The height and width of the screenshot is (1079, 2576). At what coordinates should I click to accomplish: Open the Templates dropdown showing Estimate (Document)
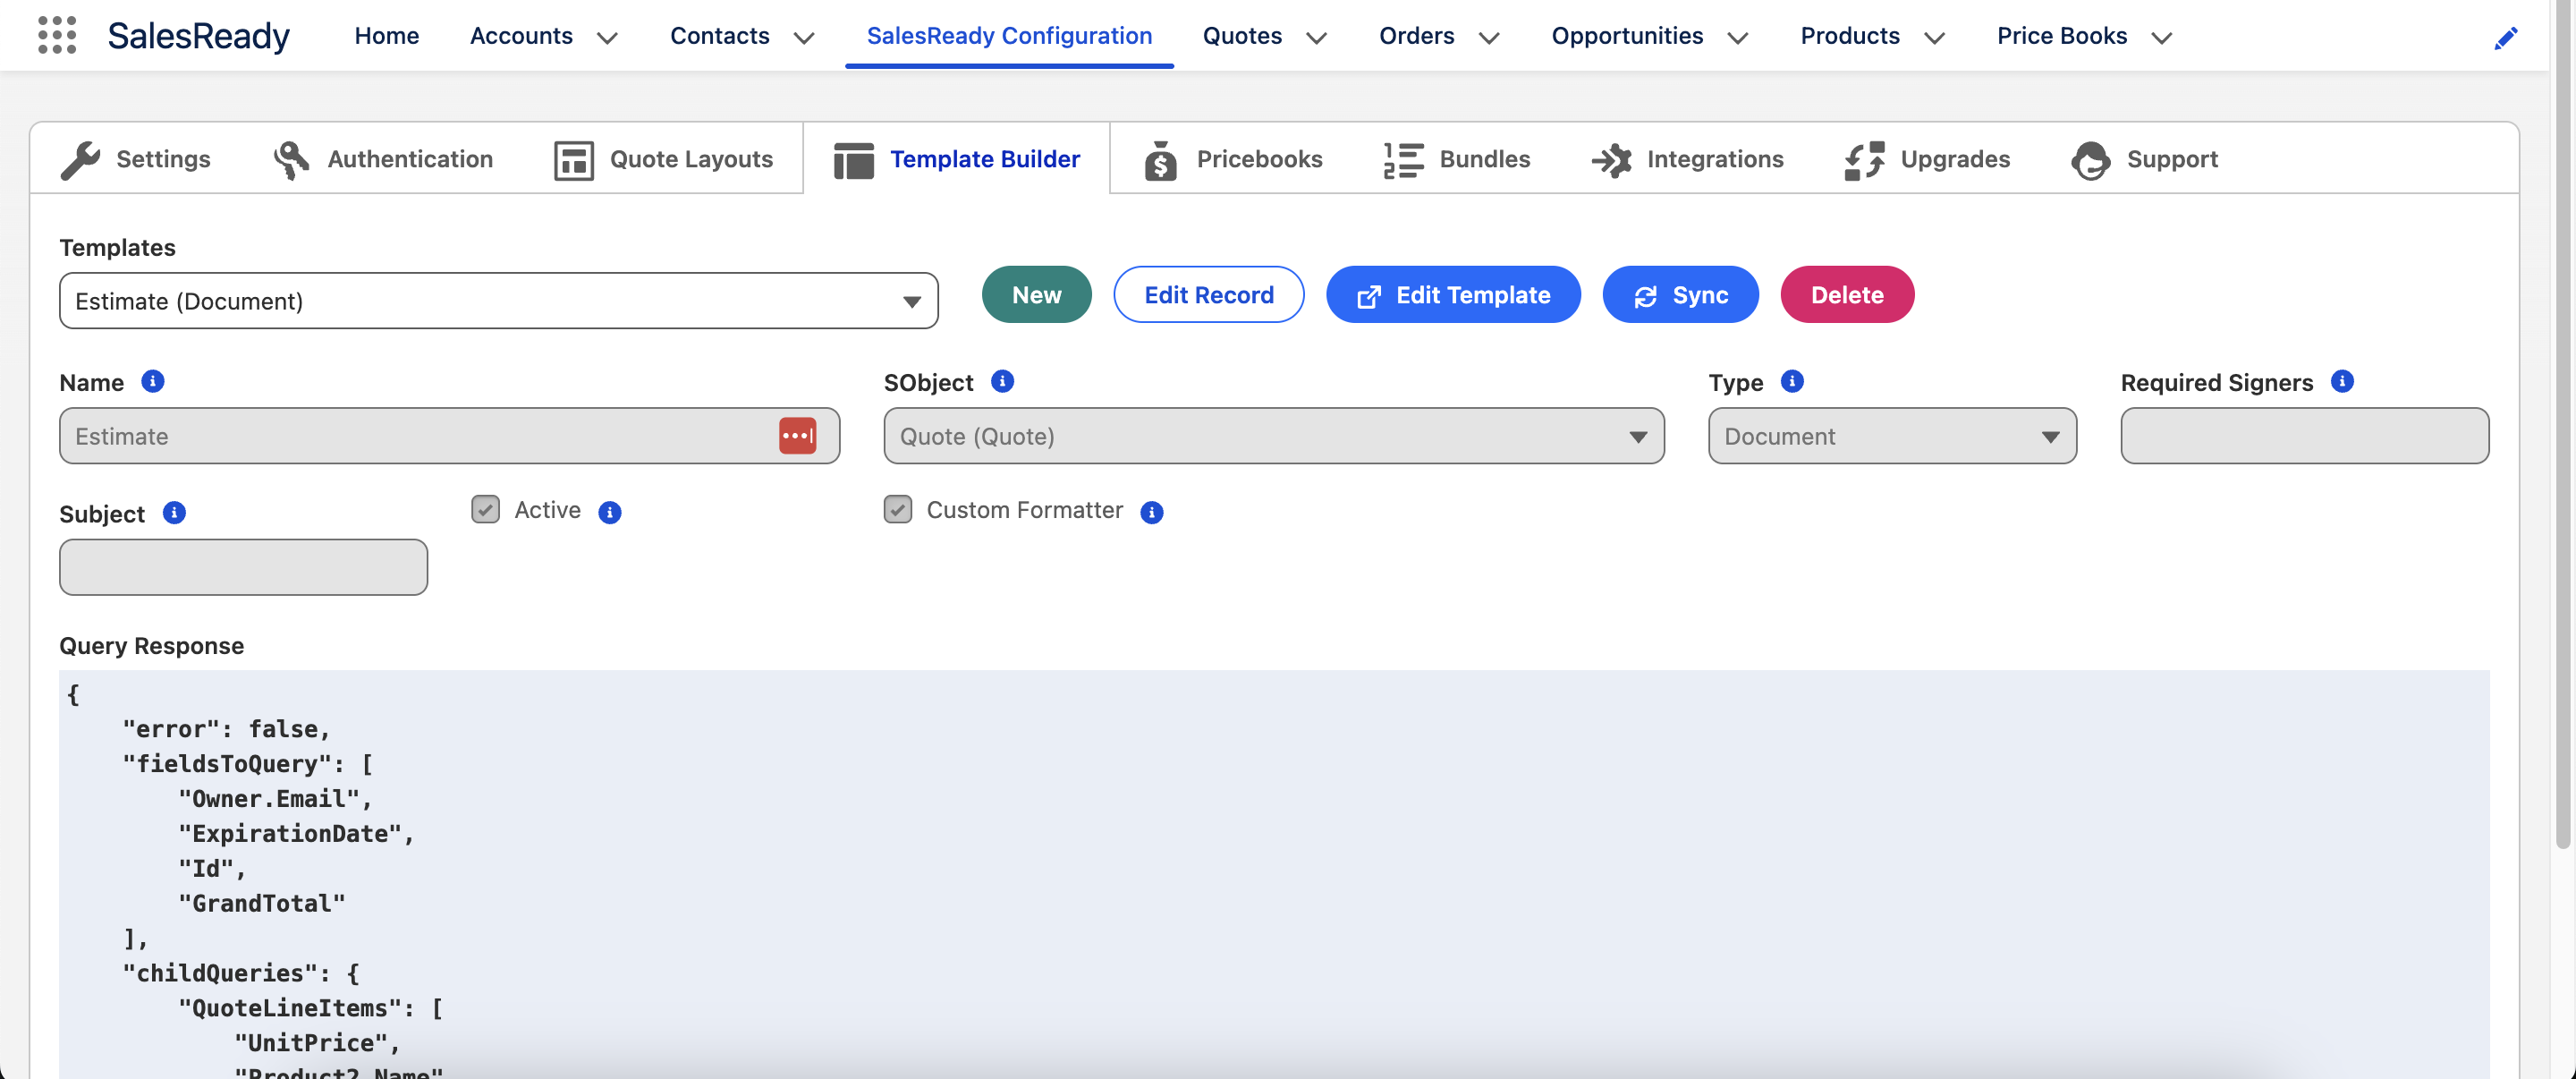498,301
